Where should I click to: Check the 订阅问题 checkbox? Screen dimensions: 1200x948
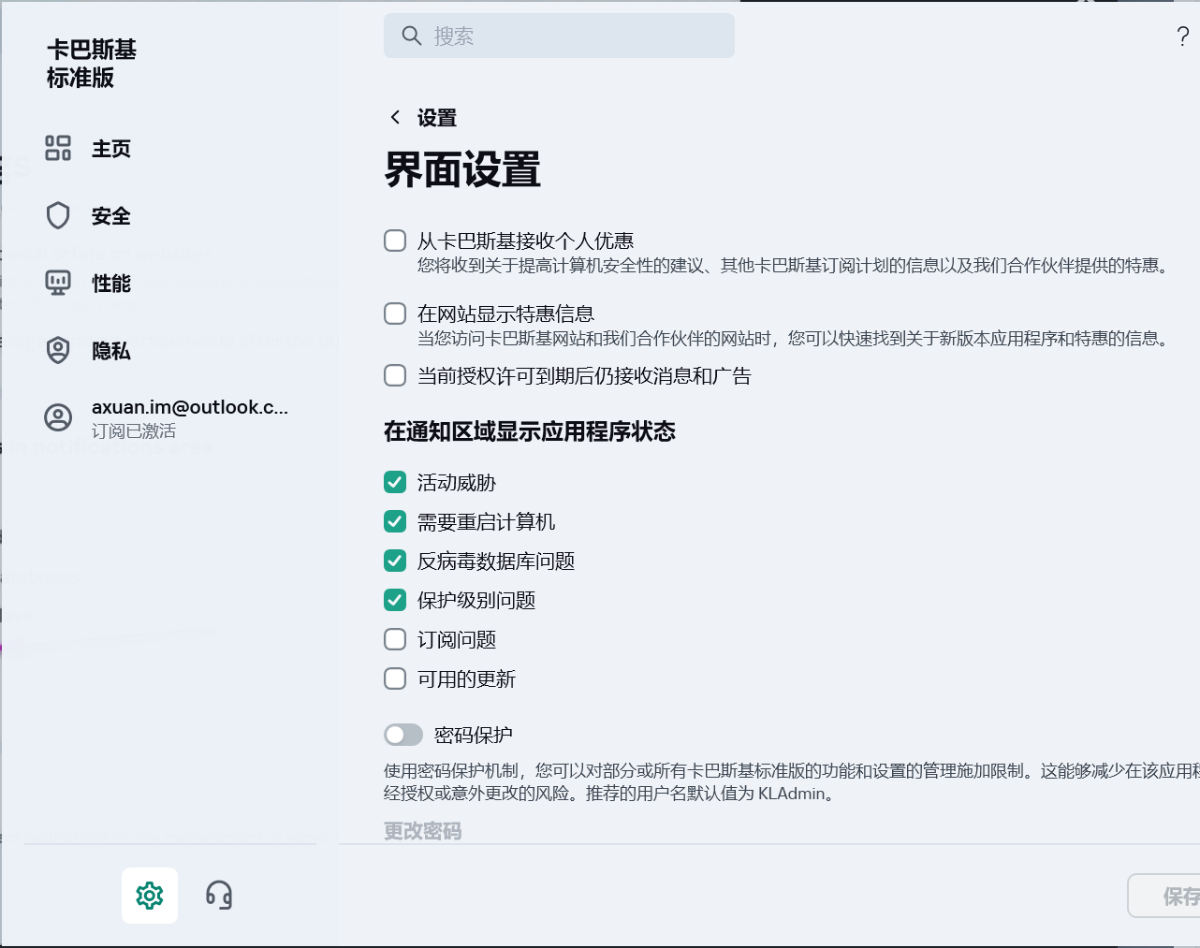[x=395, y=640]
